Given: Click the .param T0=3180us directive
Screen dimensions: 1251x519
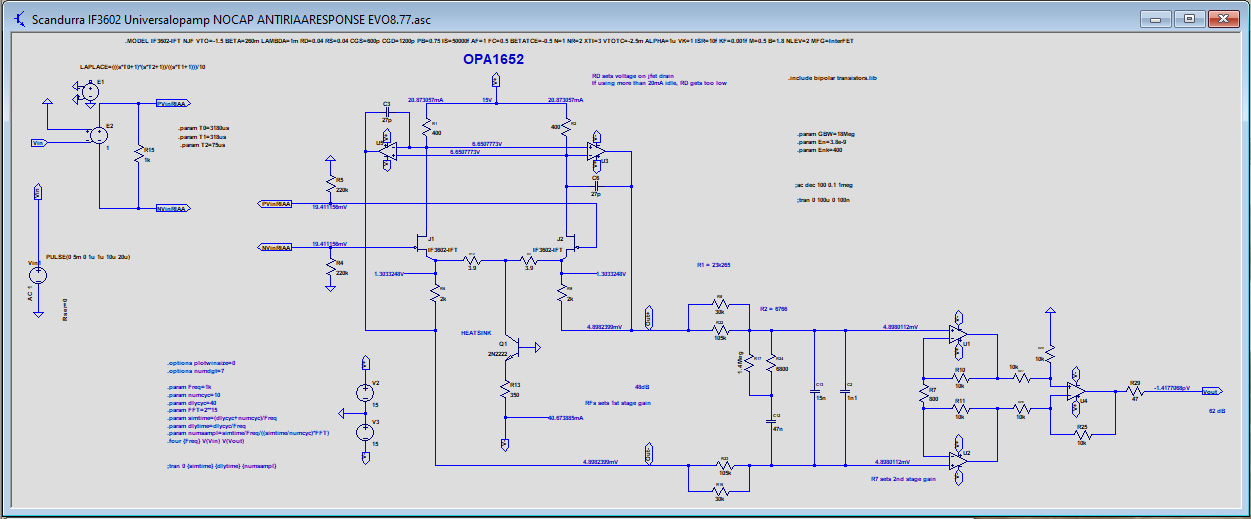Looking at the screenshot, I should (203, 128).
